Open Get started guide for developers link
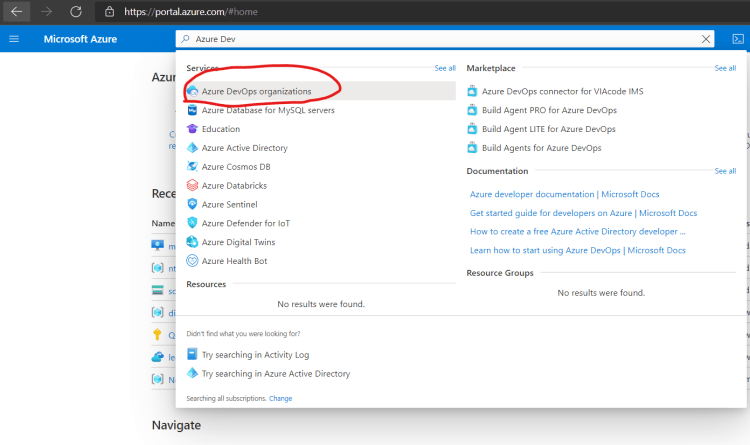The image size is (750, 445). click(583, 213)
